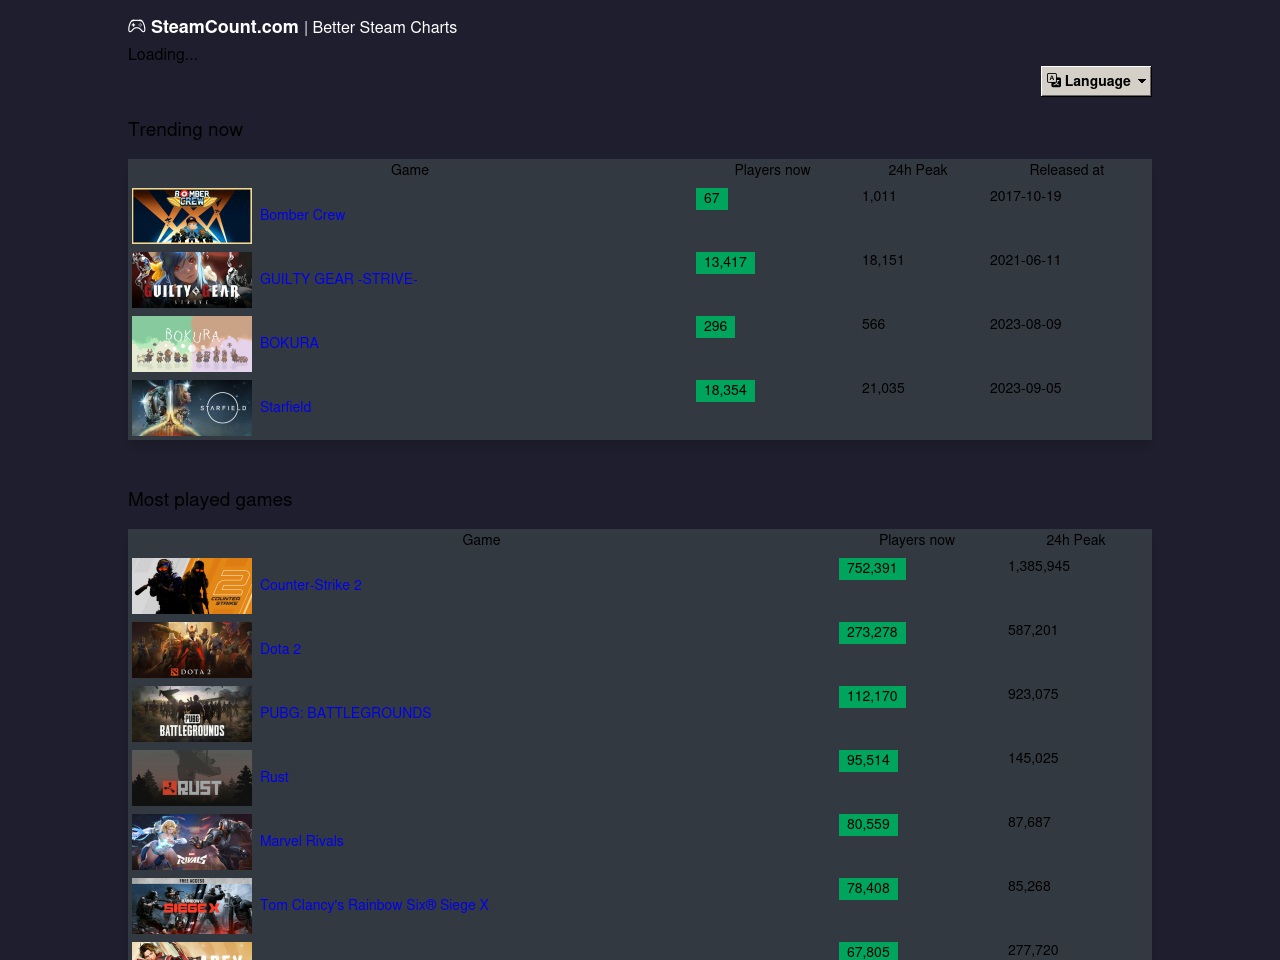Click Counter-Strike 2 peak 1,385,945

1039,566
